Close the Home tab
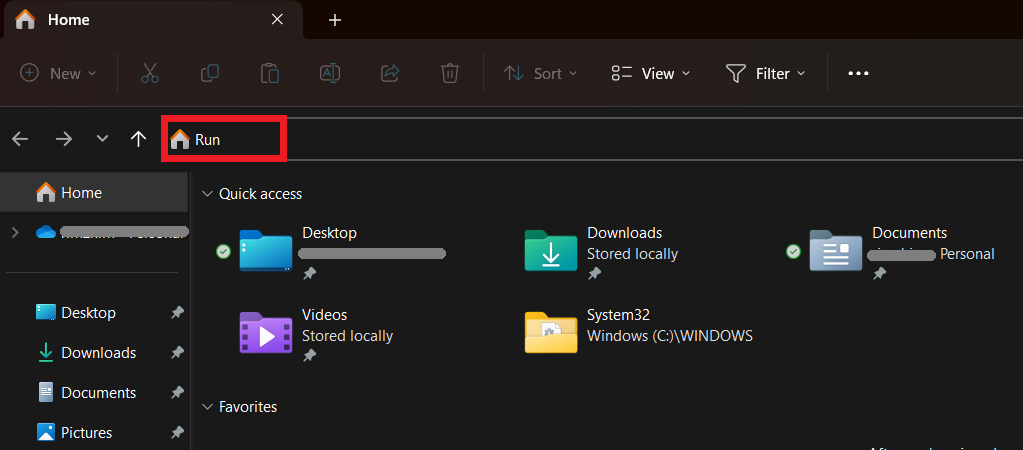The image size is (1023, 450). 277,20
